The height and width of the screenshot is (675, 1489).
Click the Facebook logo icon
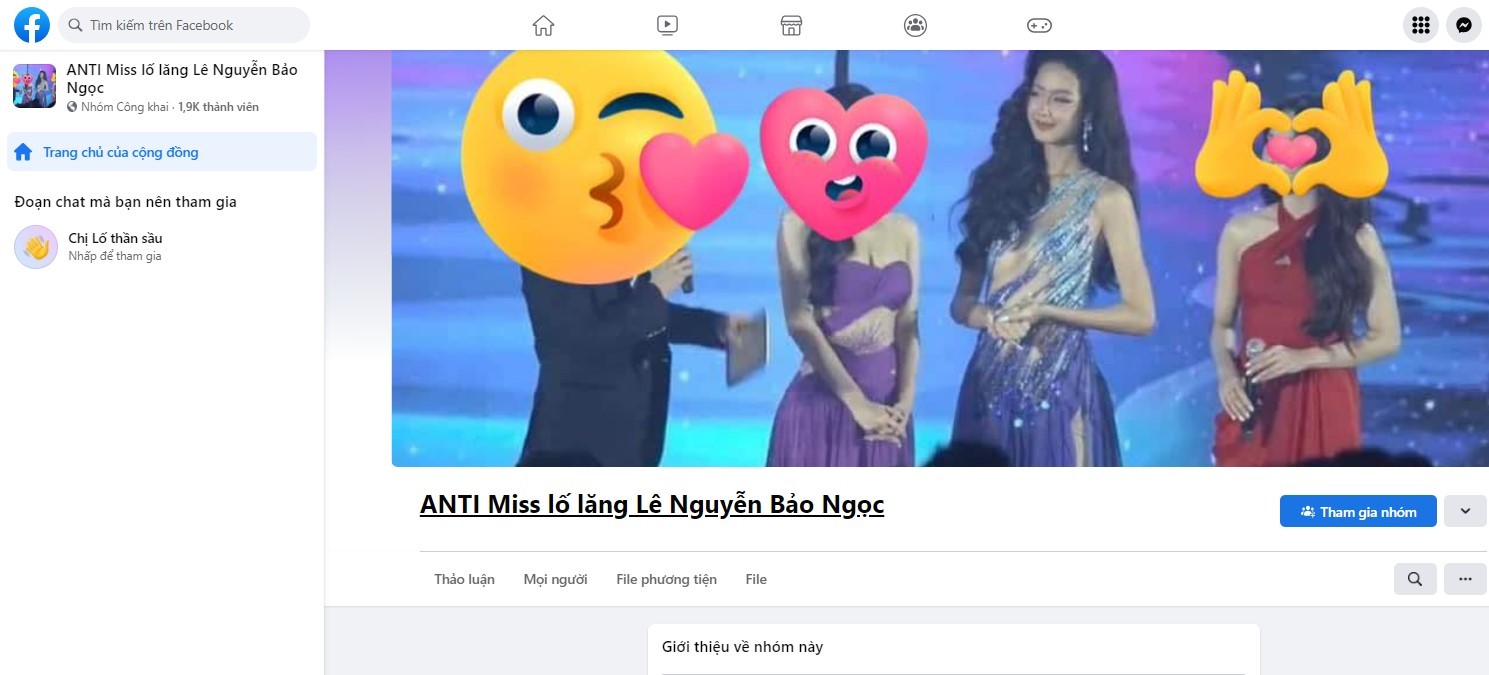(31, 25)
